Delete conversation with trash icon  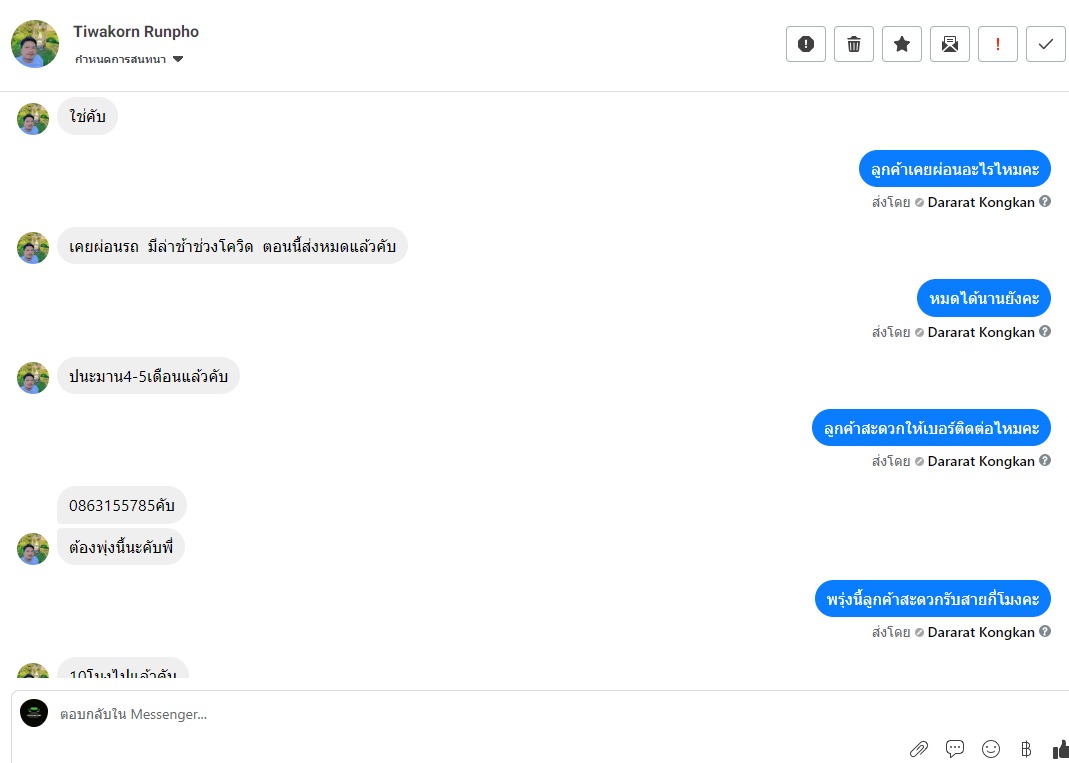click(x=854, y=44)
